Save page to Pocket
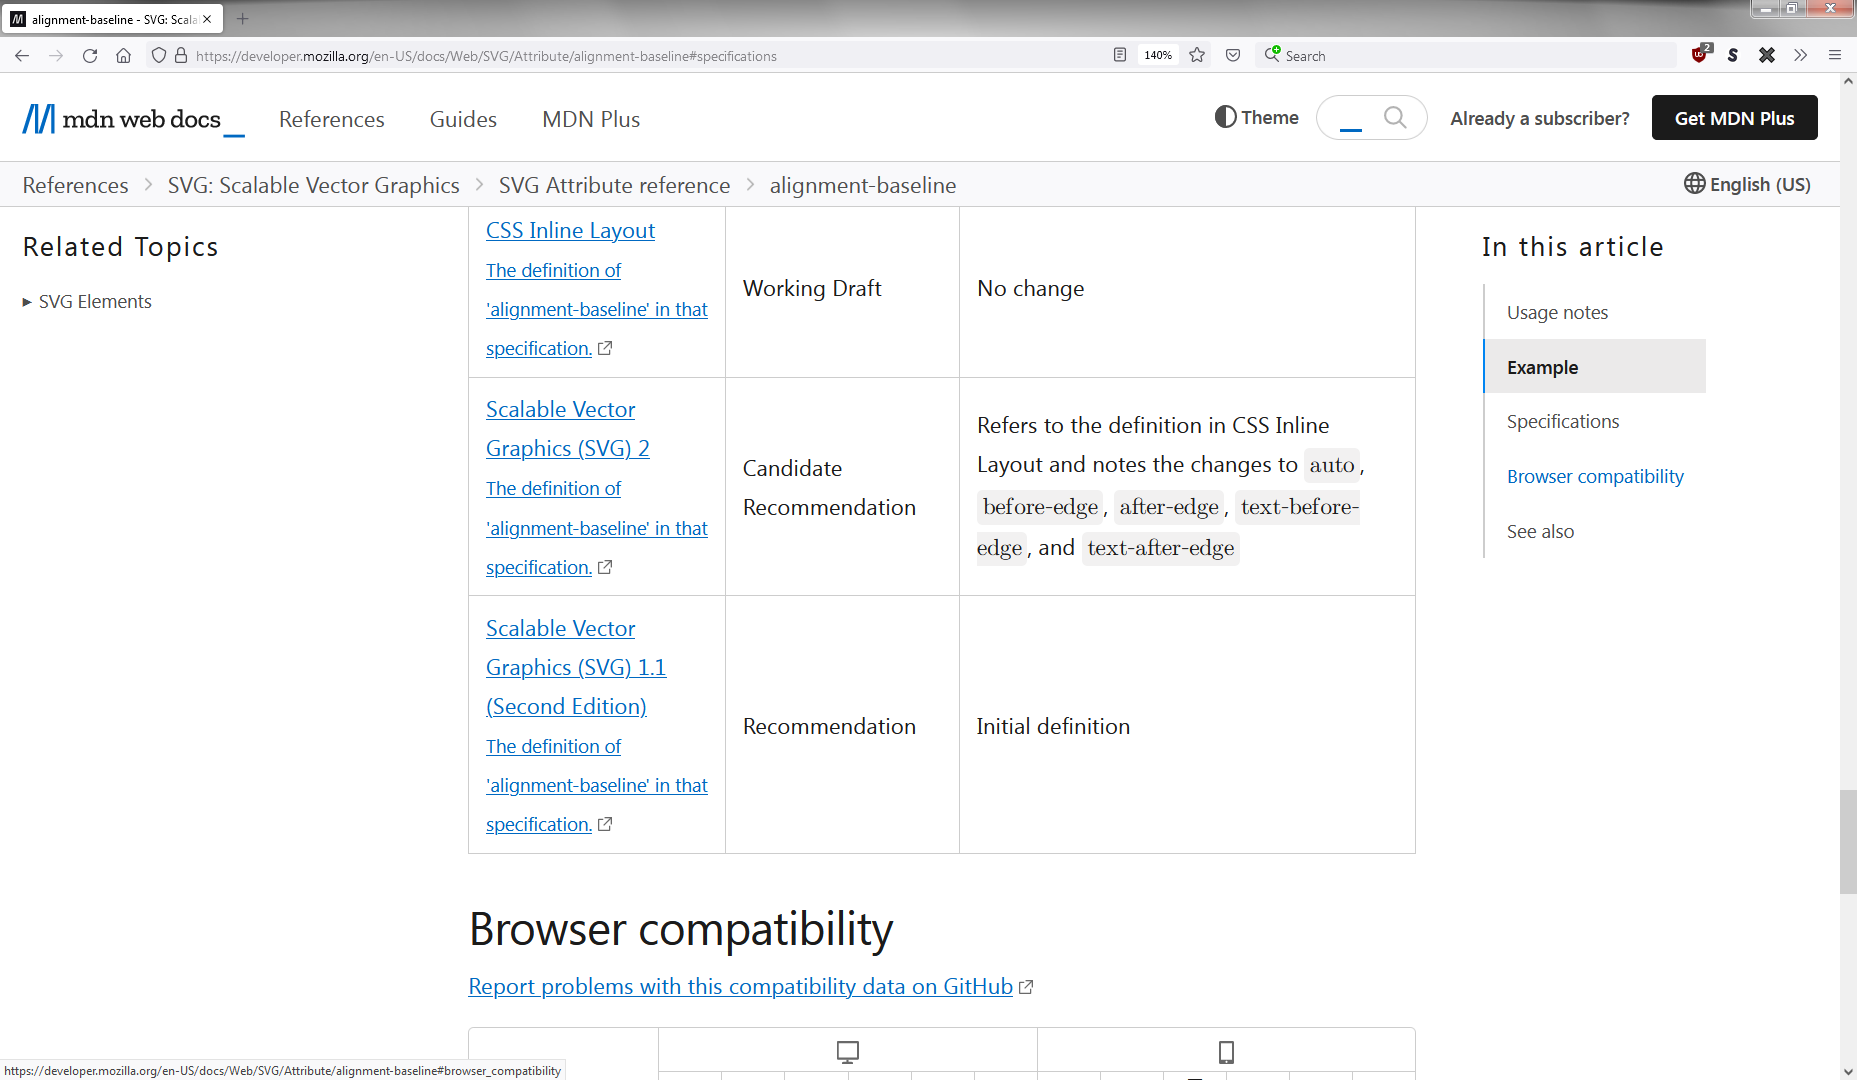This screenshot has width=1857, height=1080. coord(1233,55)
